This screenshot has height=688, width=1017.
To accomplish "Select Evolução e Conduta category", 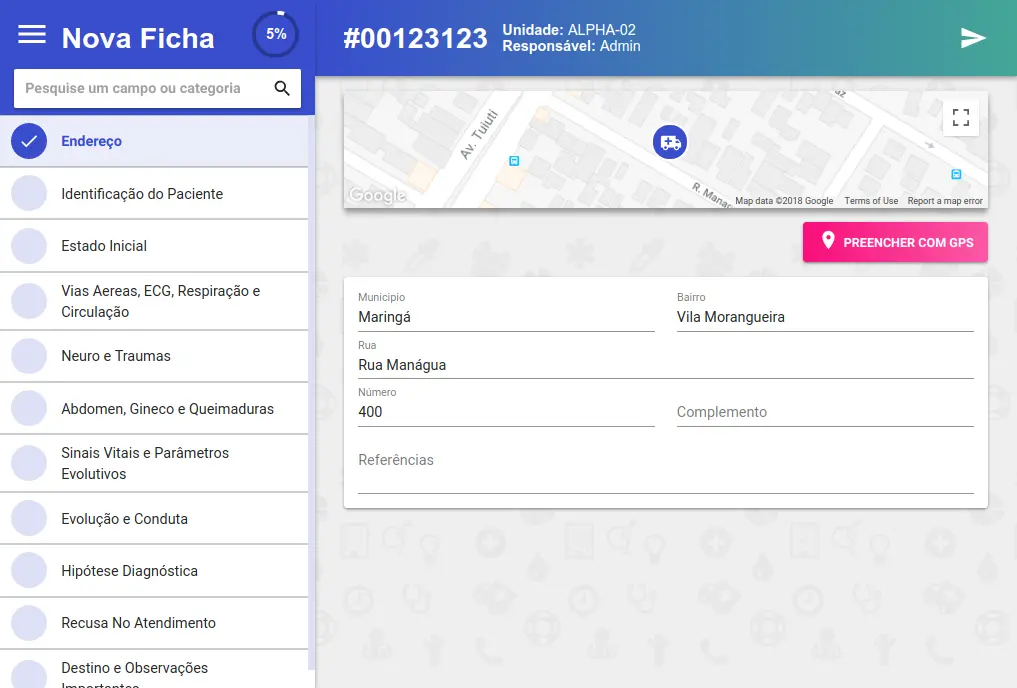I will tap(124, 519).
